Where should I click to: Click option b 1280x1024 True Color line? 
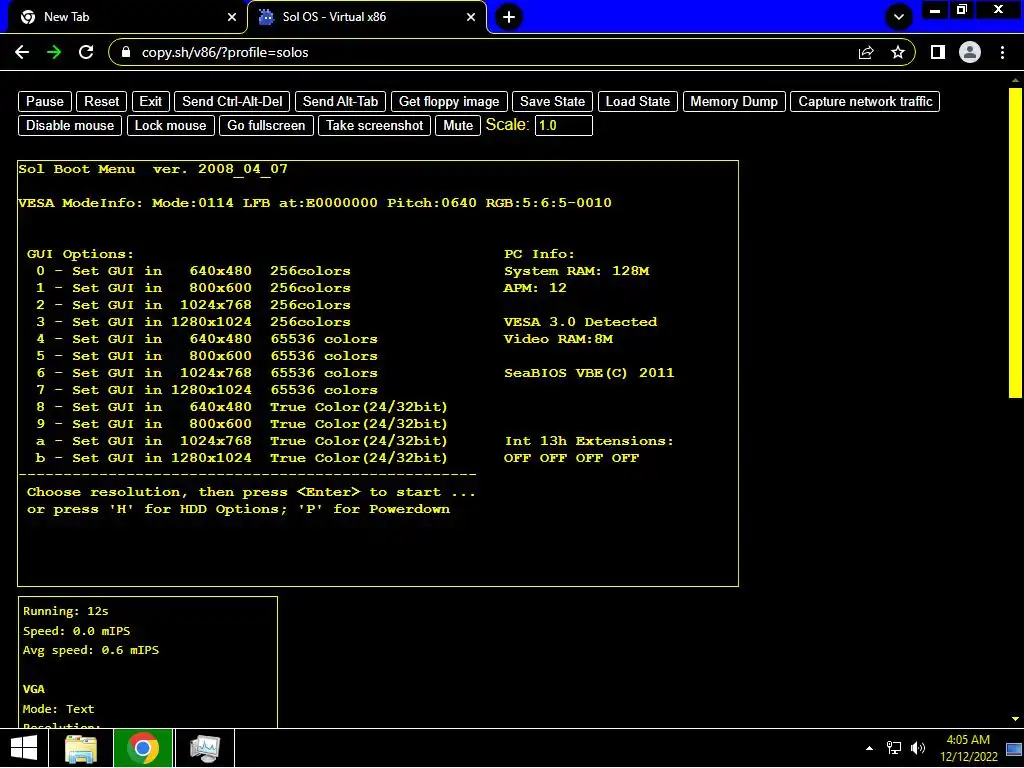coord(242,458)
